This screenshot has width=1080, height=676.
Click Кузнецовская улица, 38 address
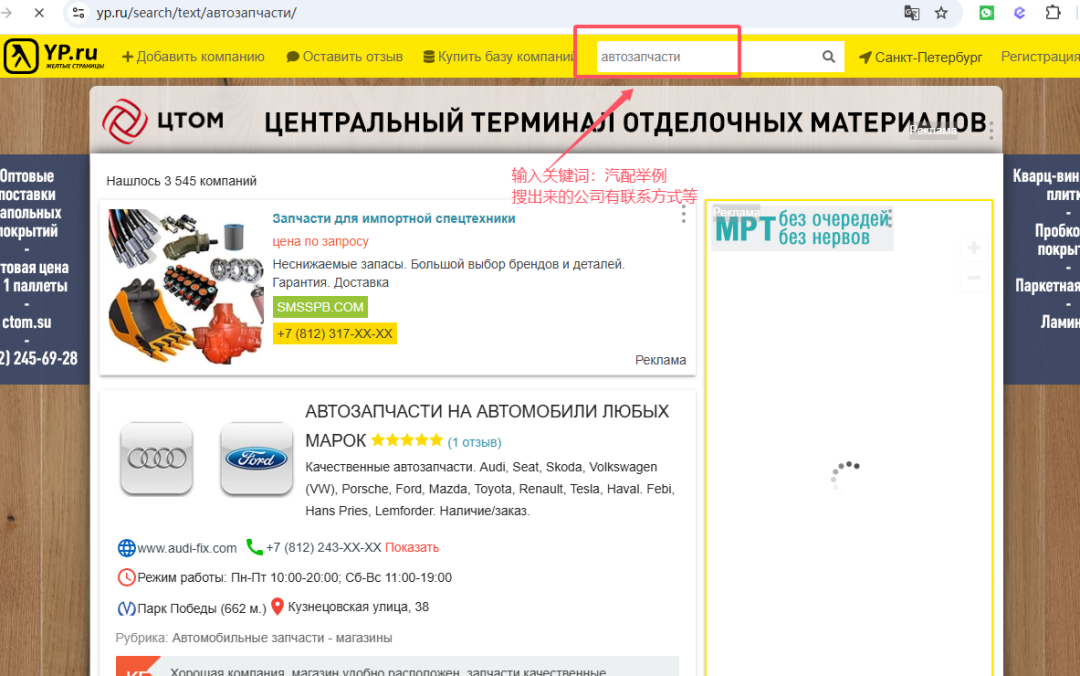coord(358,607)
